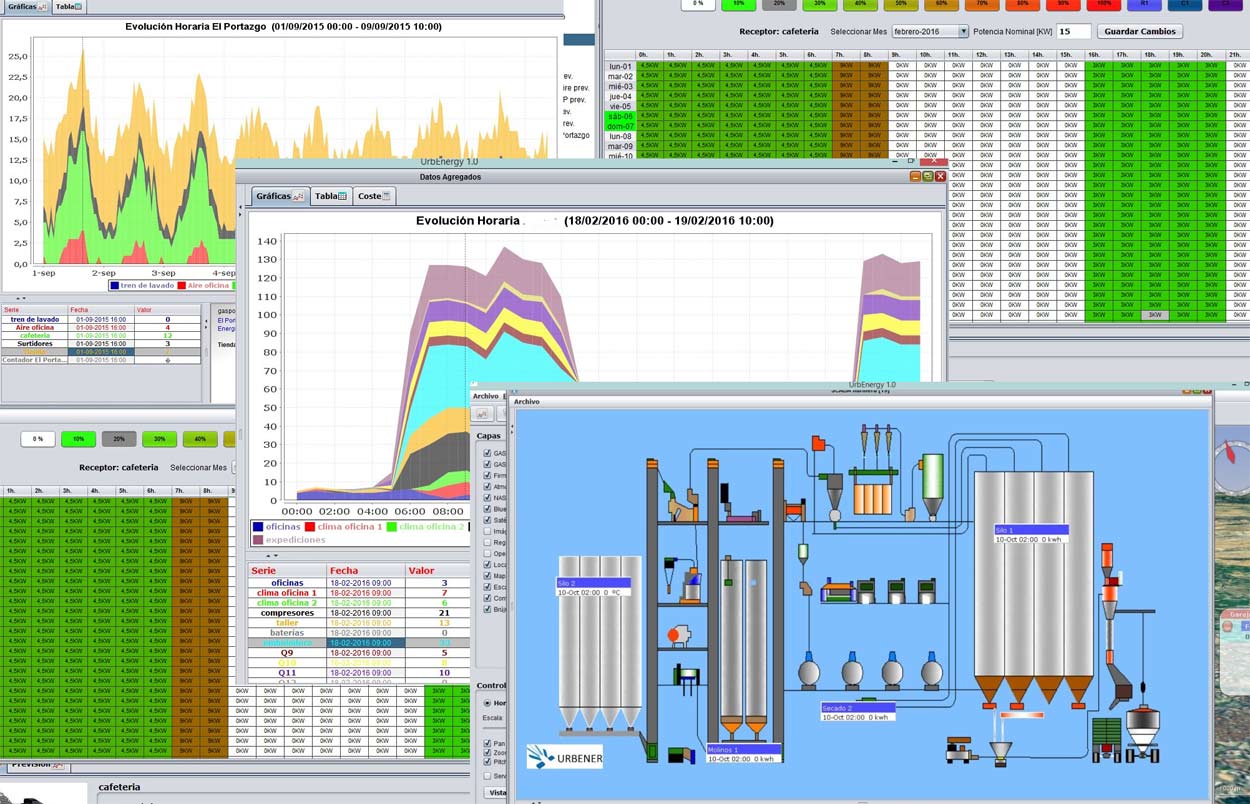This screenshot has height=804, width=1250.
Task: Select the tren de lavado row in the El Portazgo table
Action: coord(100,320)
